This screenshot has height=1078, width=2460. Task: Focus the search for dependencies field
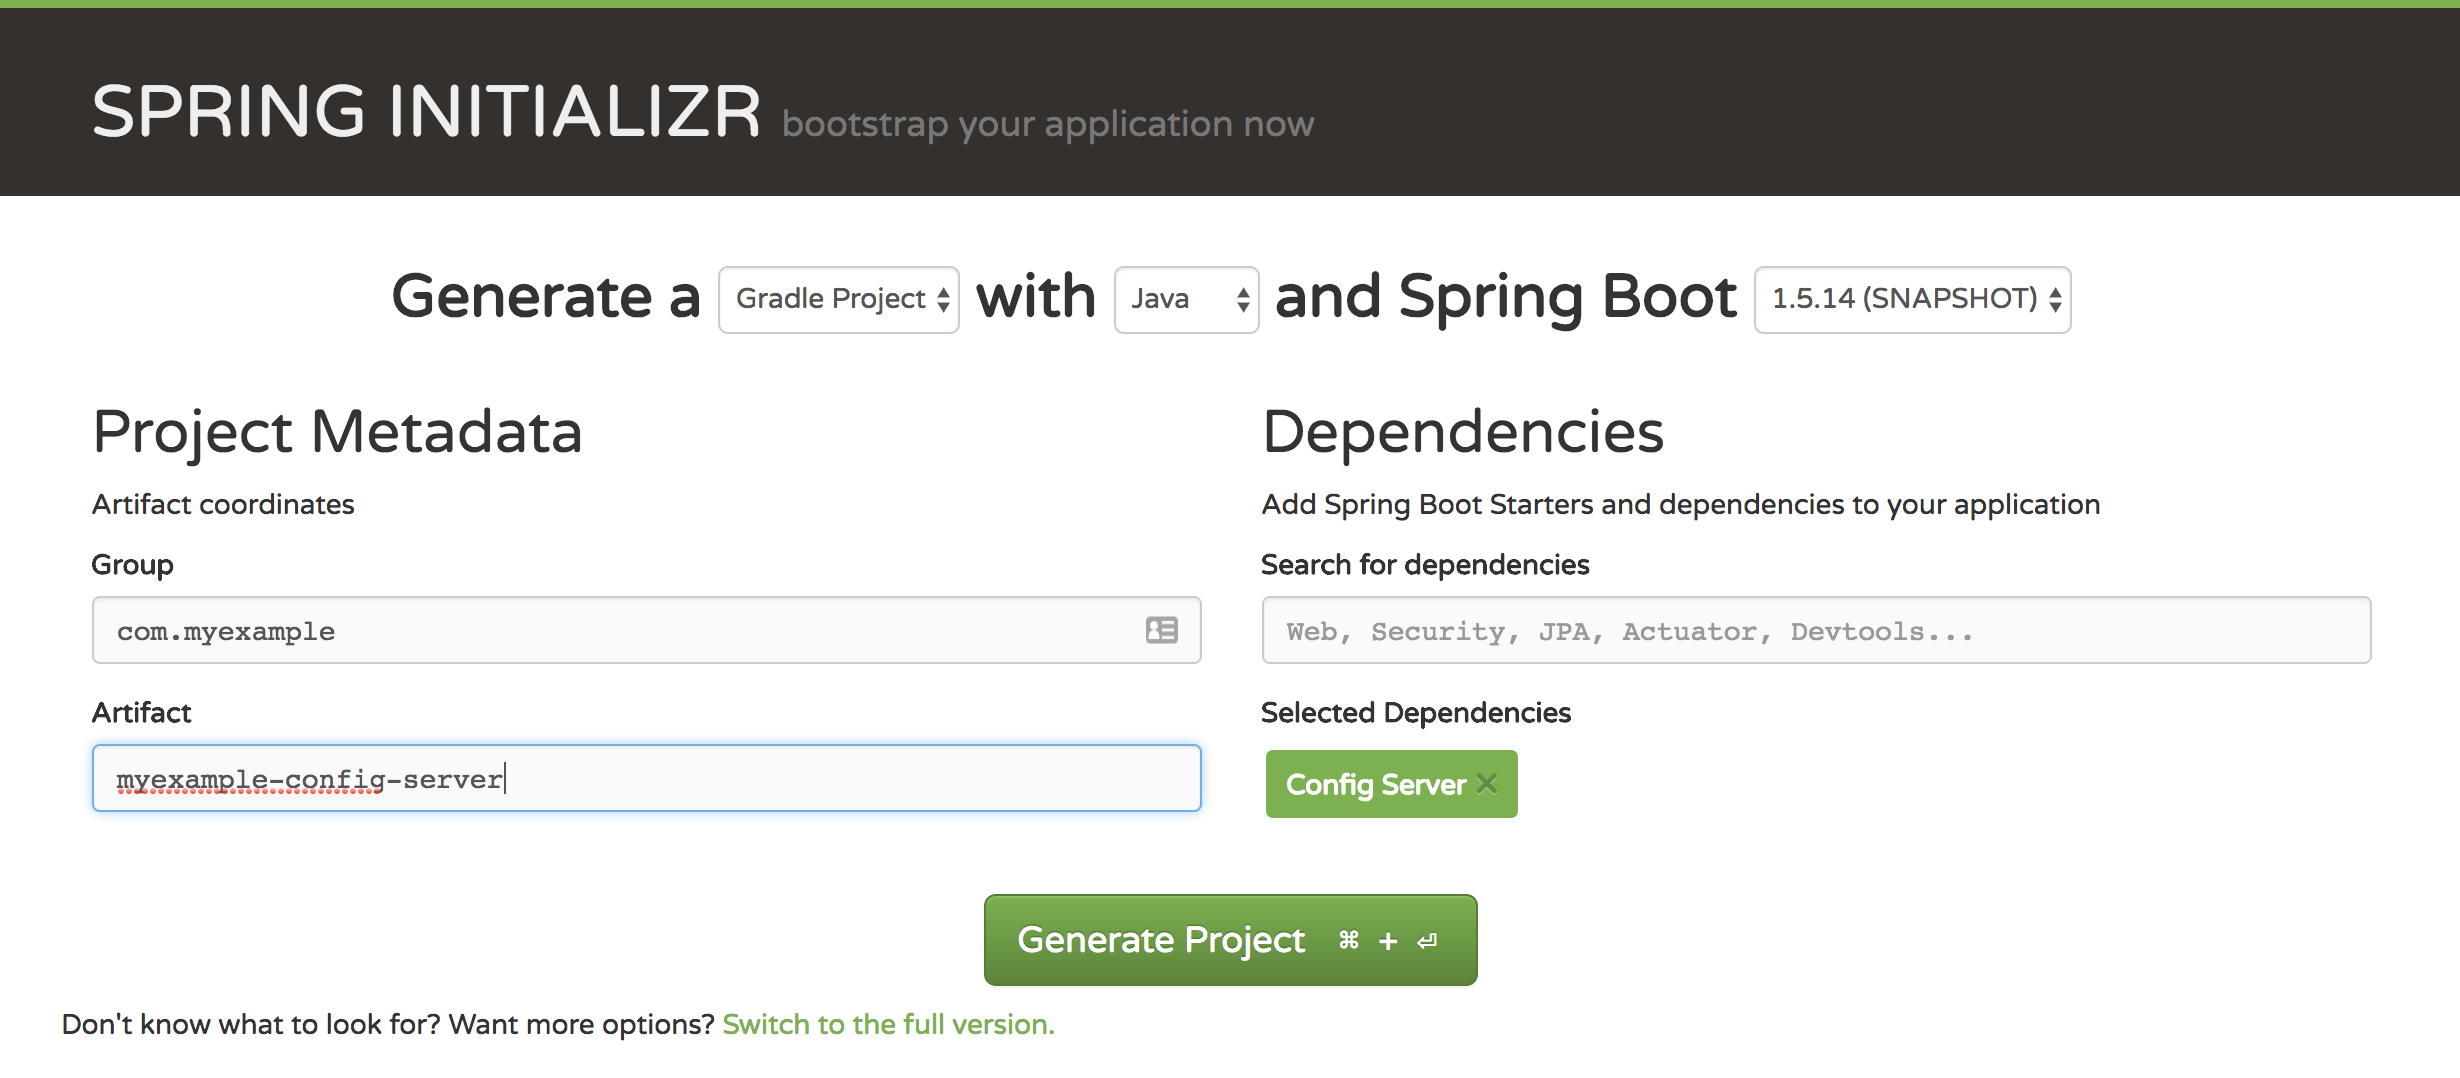[1816, 630]
